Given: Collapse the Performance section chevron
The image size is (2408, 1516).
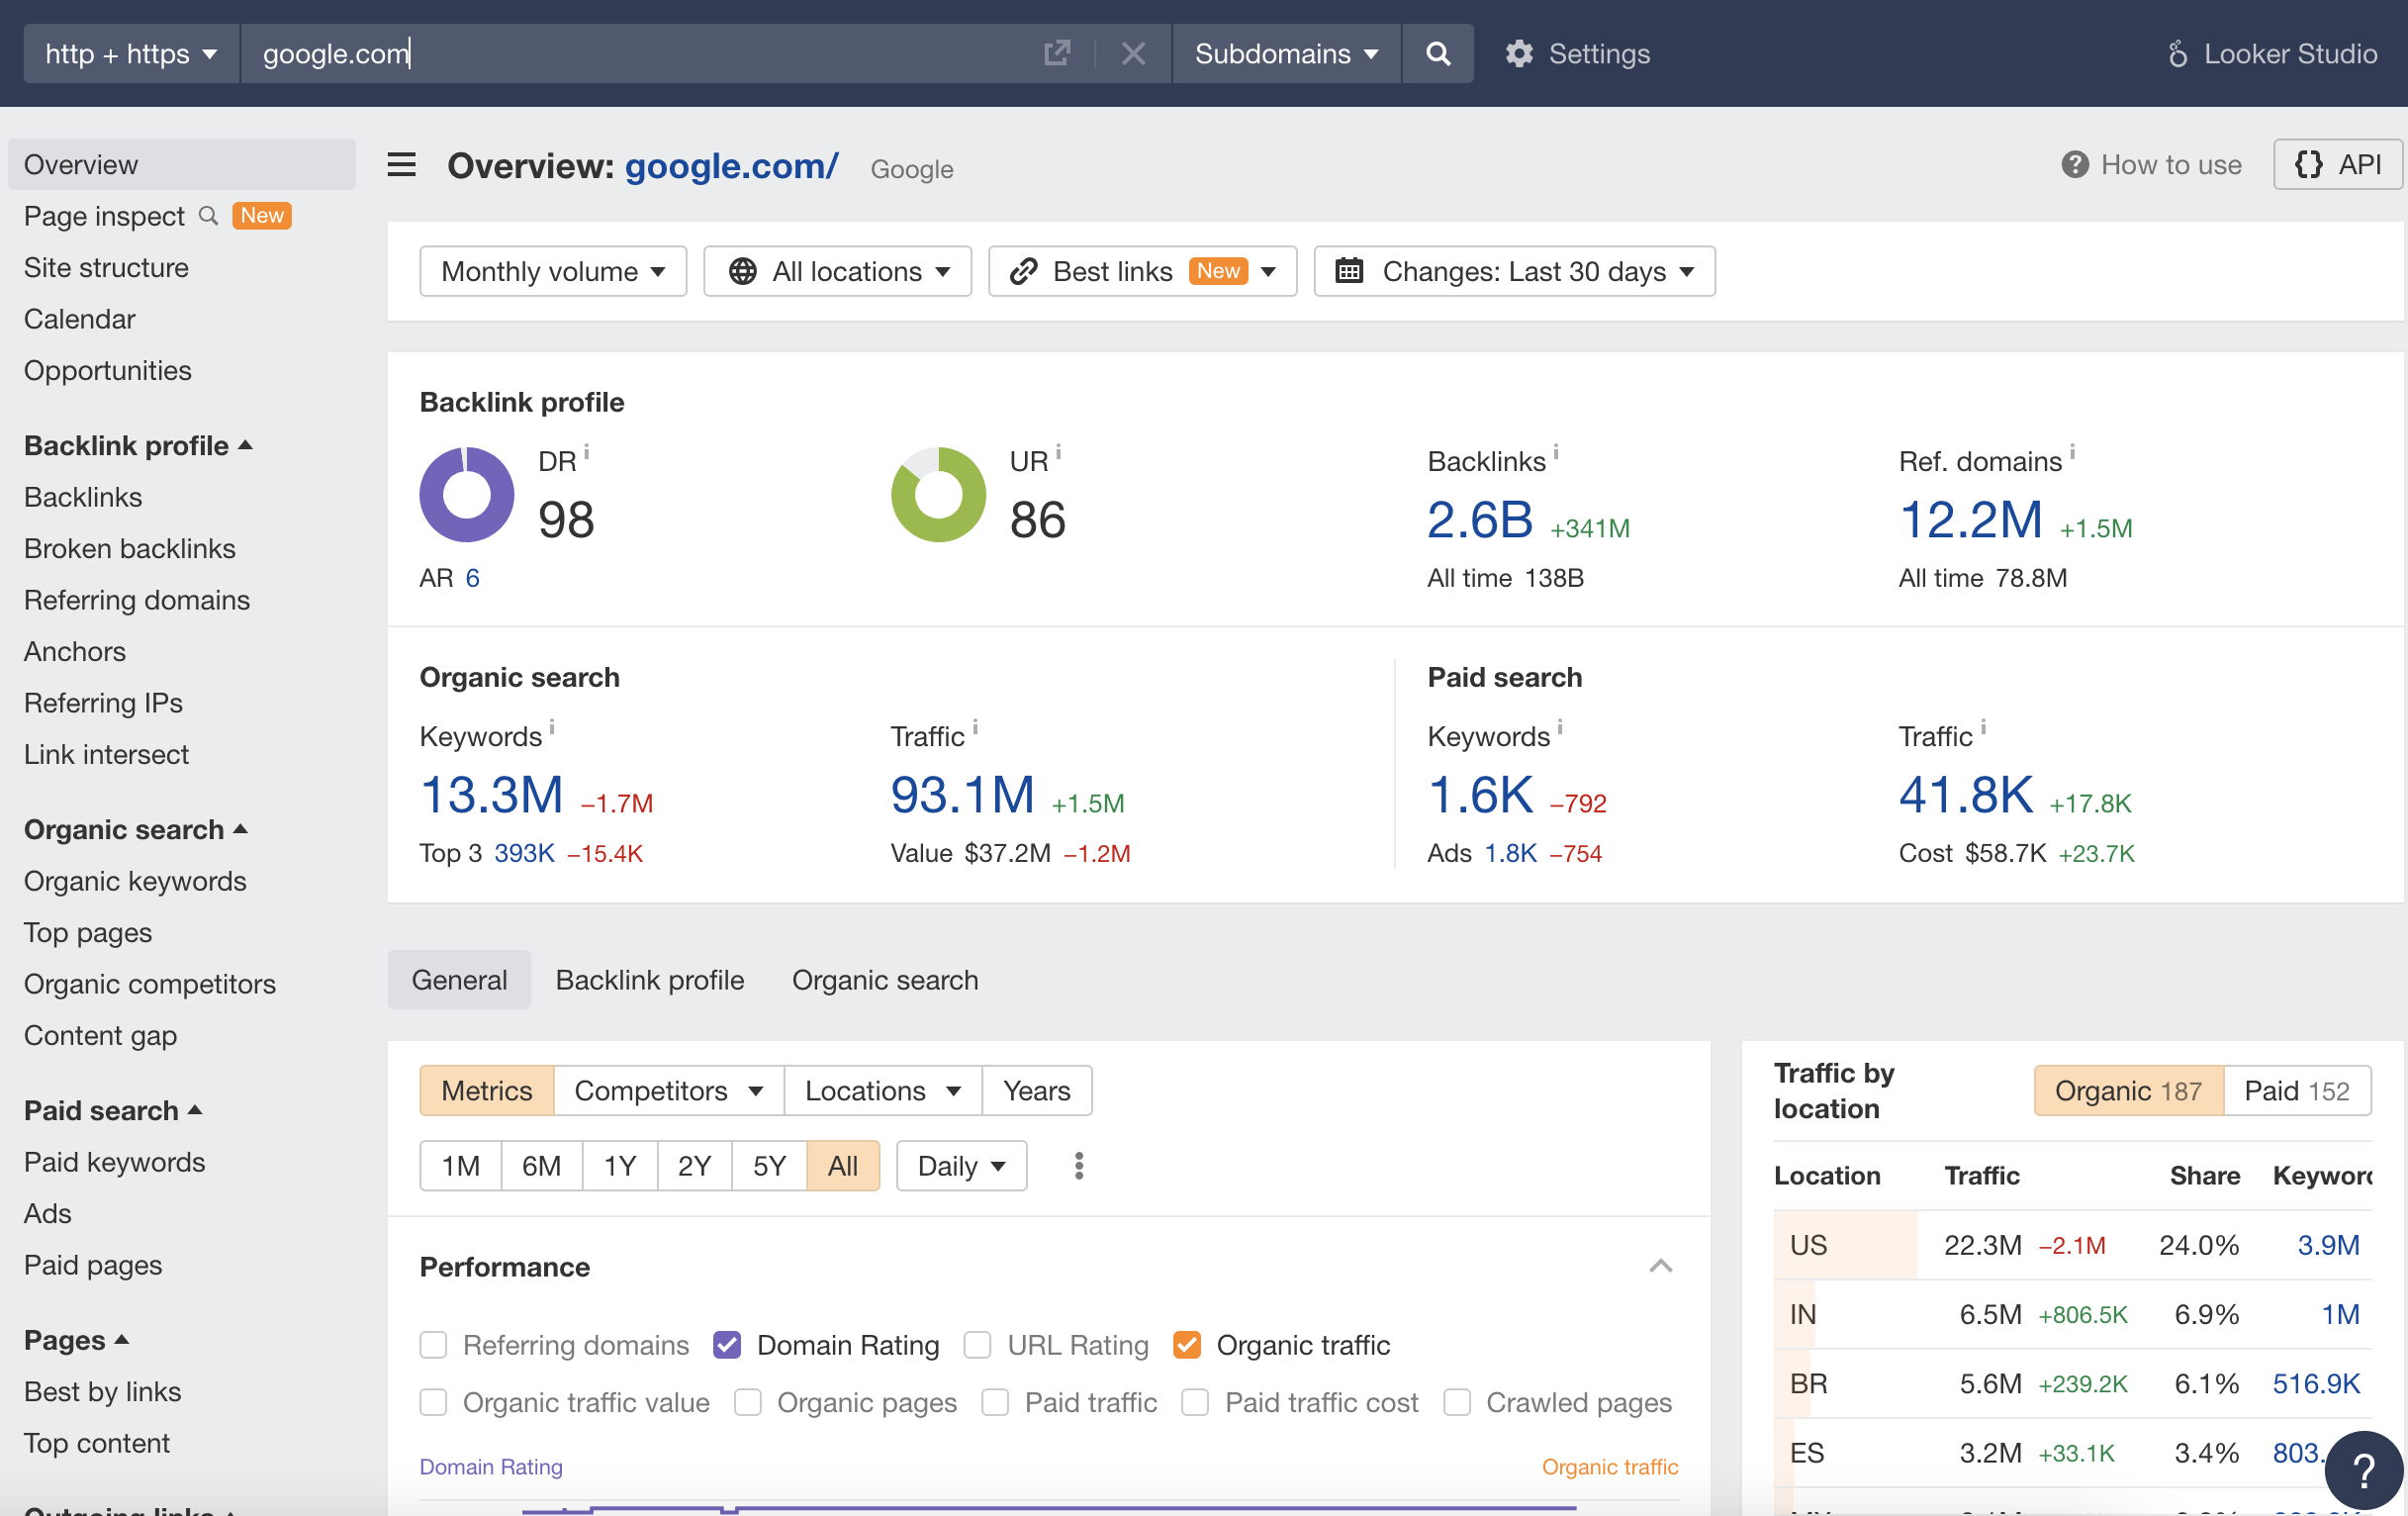Looking at the screenshot, I should click(1660, 1266).
